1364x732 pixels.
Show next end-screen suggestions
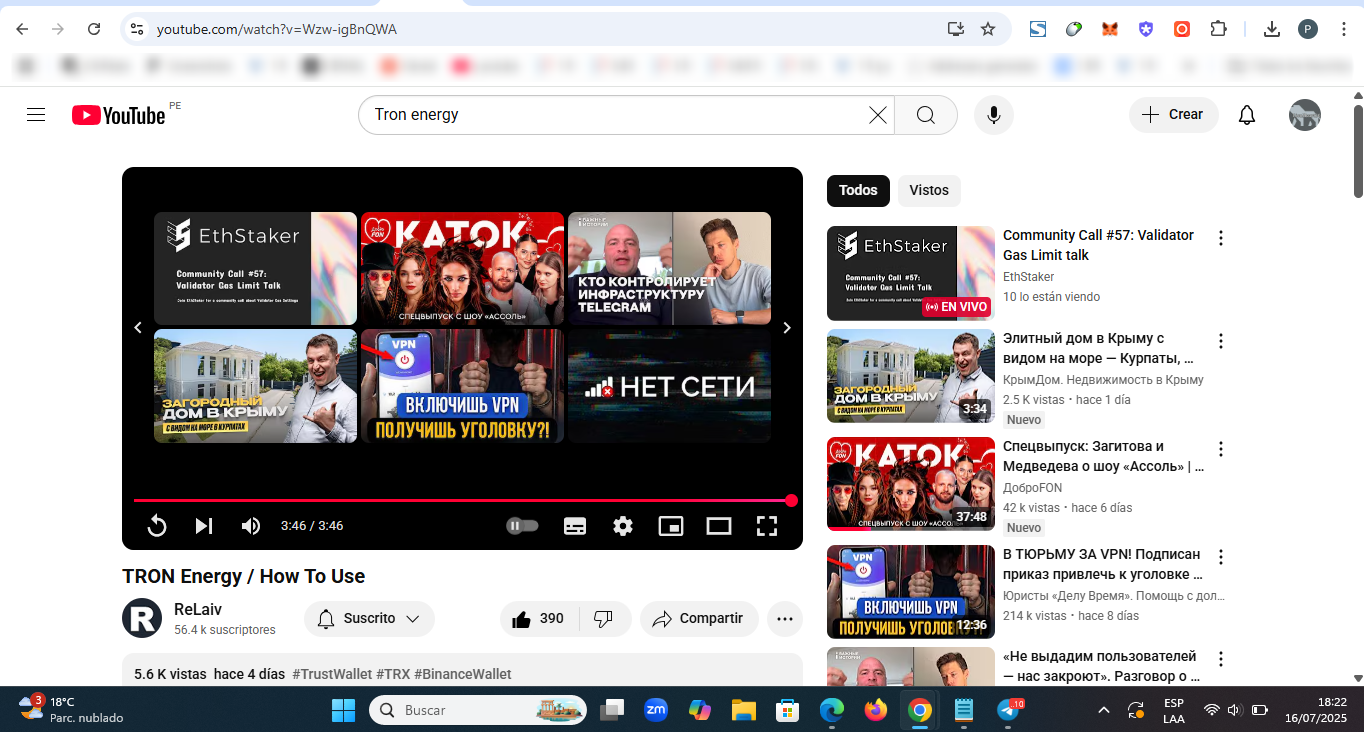click(x=787, y=328)
